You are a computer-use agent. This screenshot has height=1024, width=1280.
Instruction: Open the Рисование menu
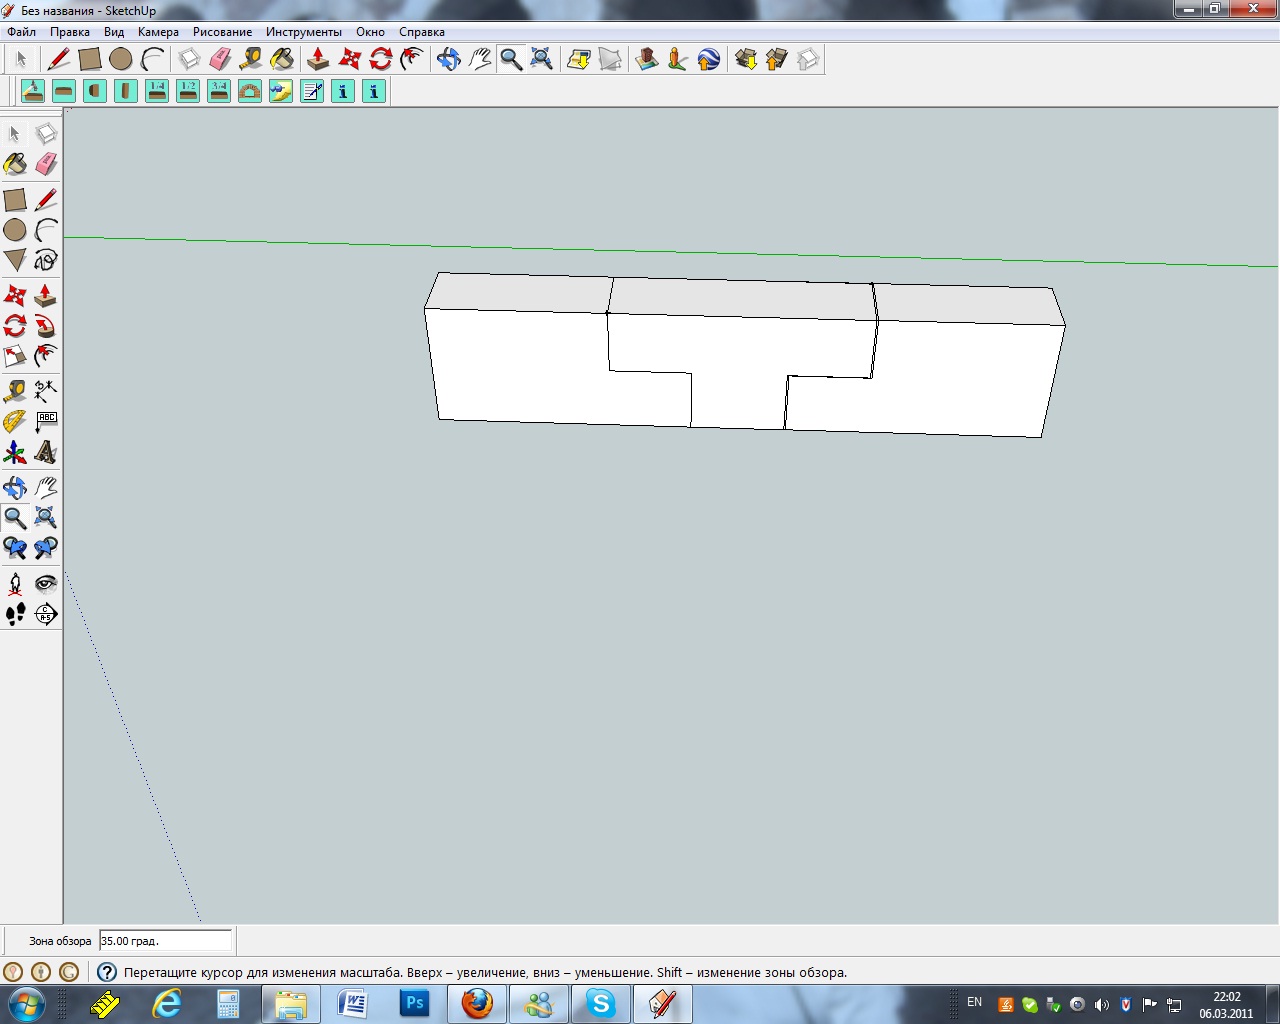click(x=222, y=32)
